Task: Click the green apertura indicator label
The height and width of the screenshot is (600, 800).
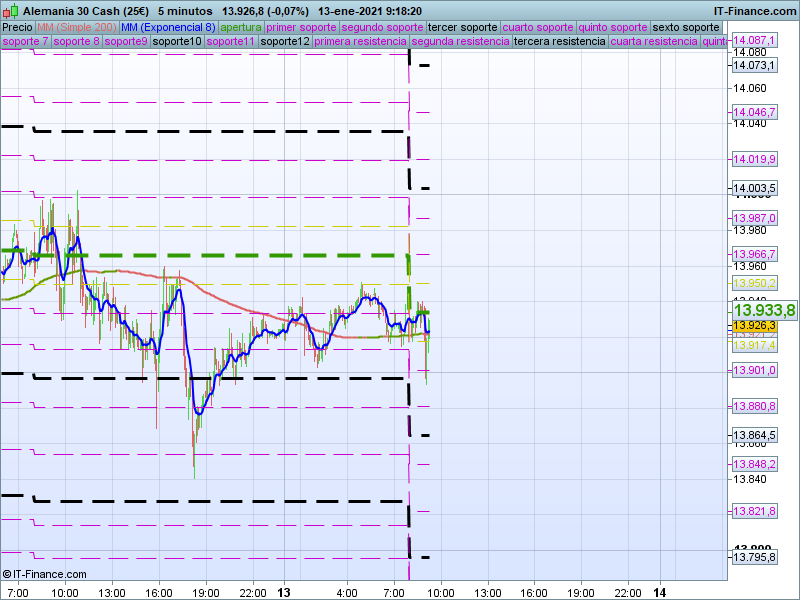Action: point(241,27)
